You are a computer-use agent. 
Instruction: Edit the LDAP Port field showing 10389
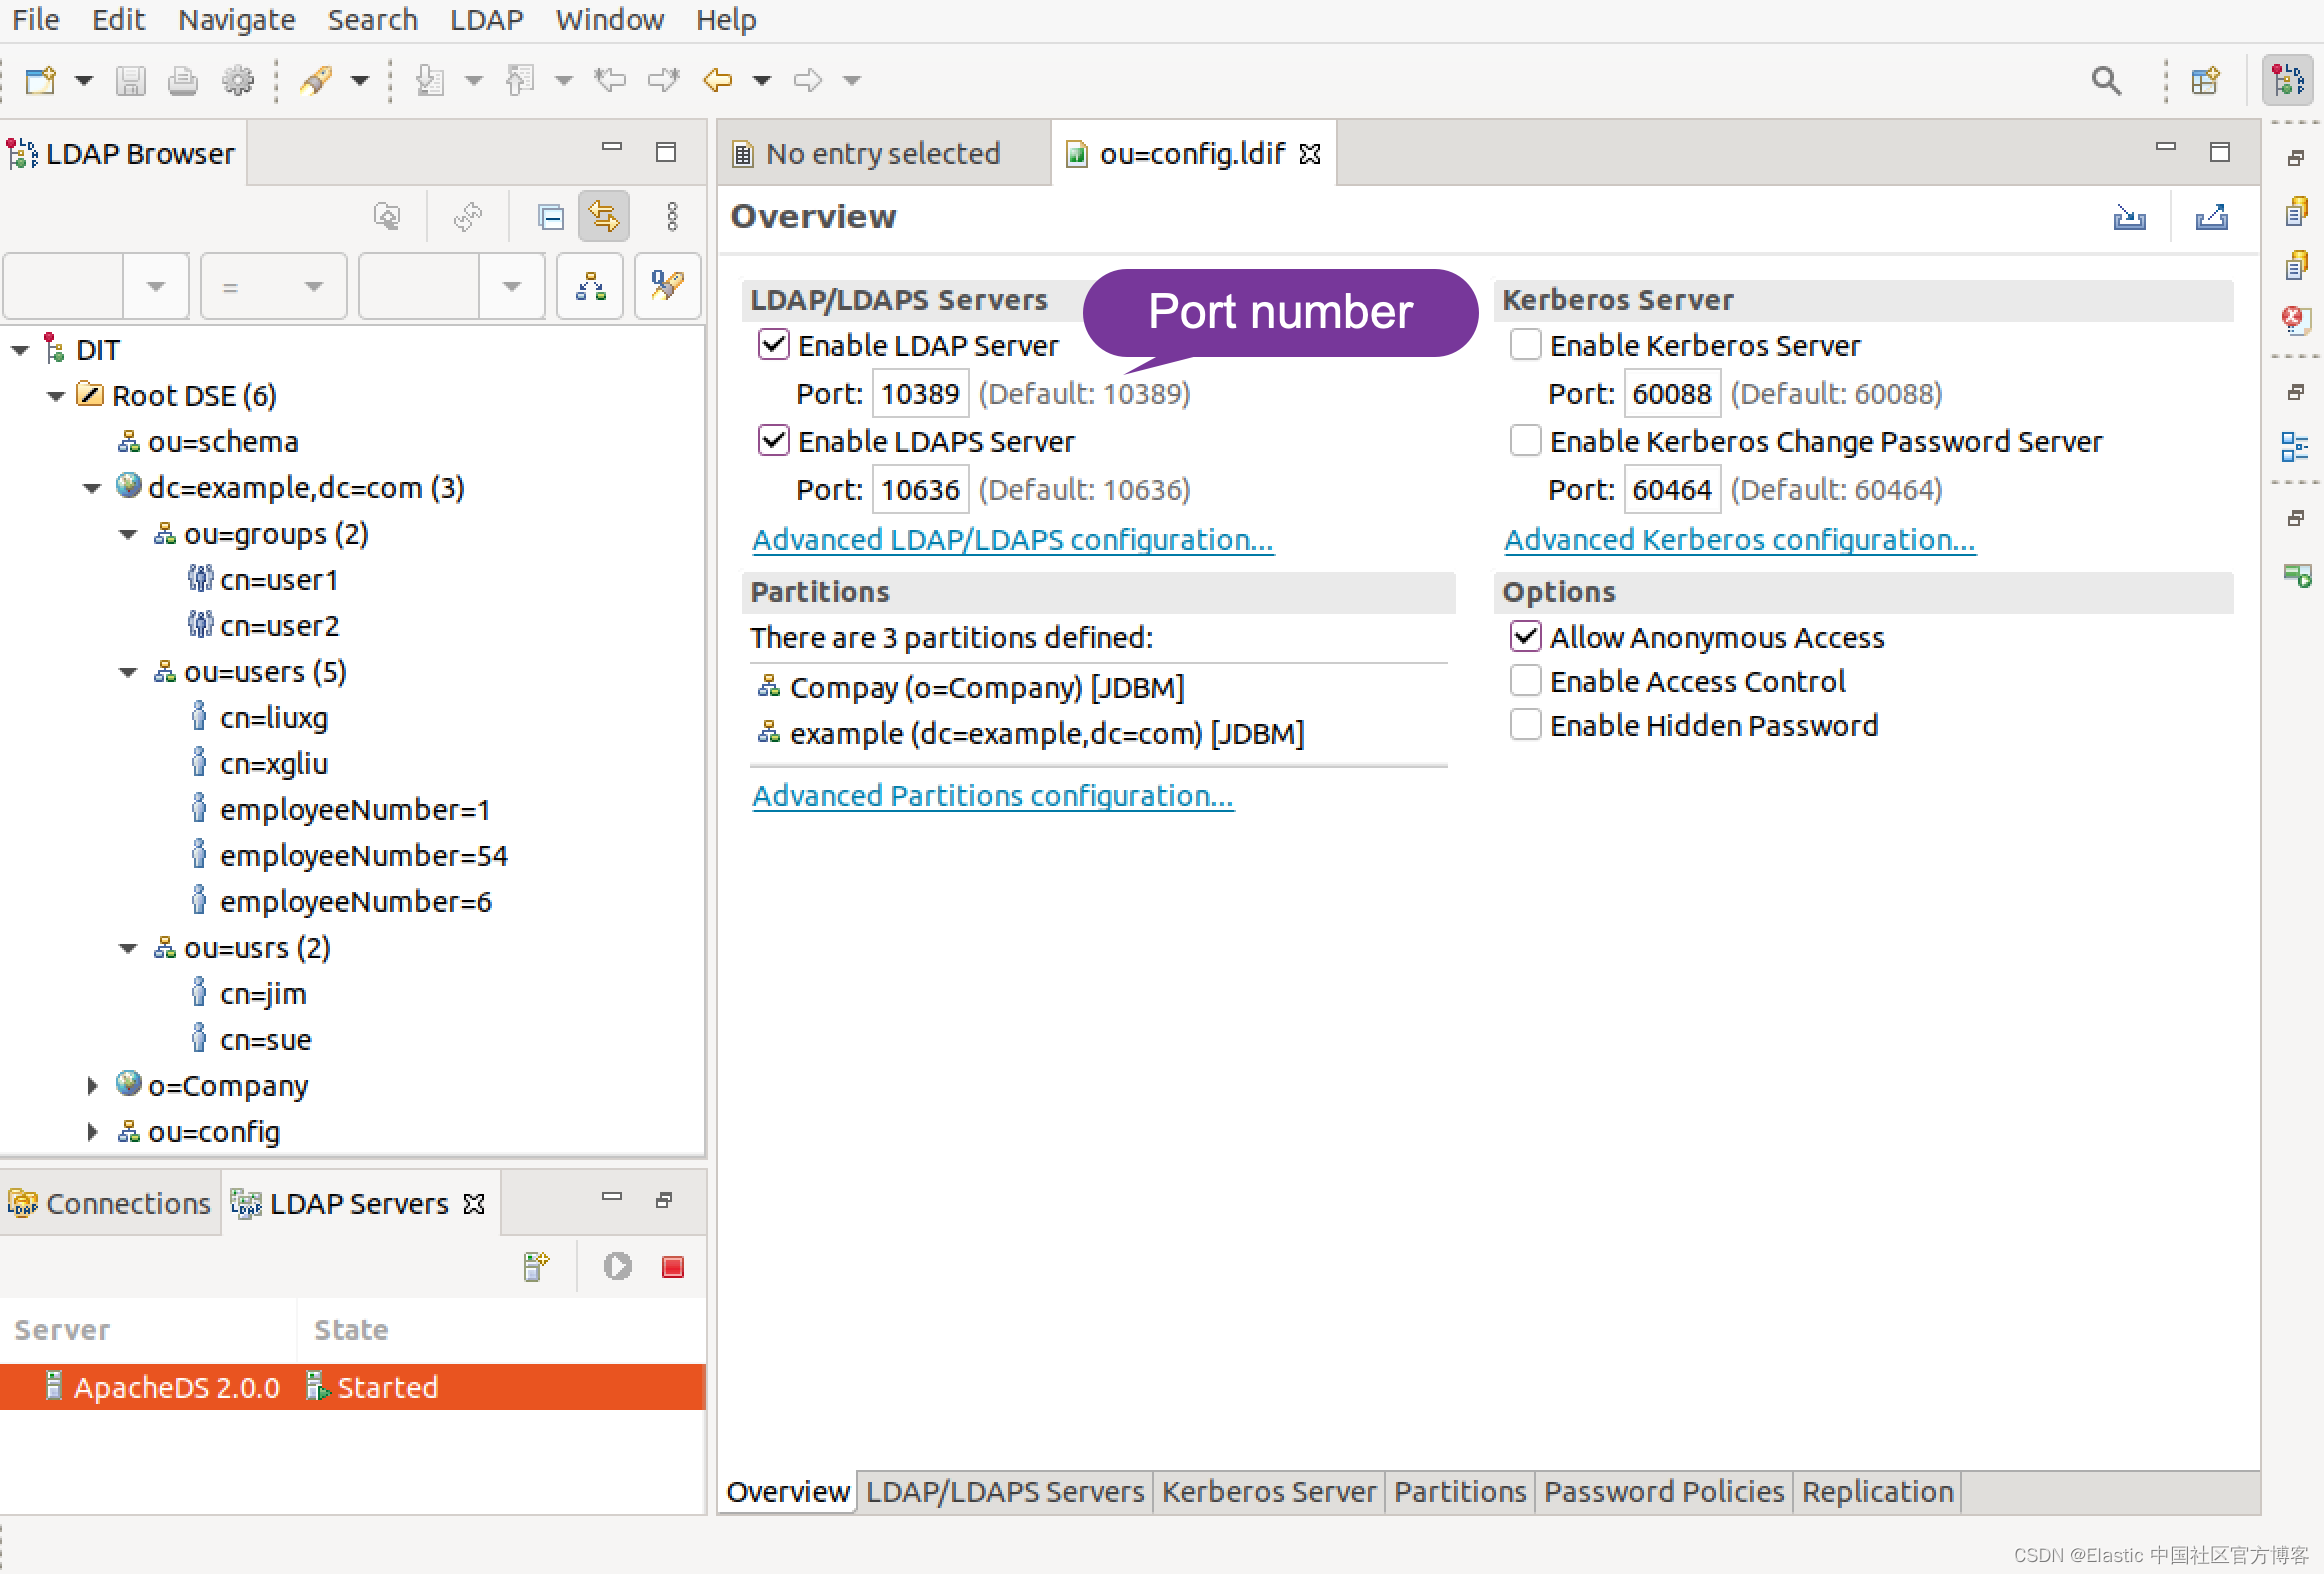click(x=919, y=393)
